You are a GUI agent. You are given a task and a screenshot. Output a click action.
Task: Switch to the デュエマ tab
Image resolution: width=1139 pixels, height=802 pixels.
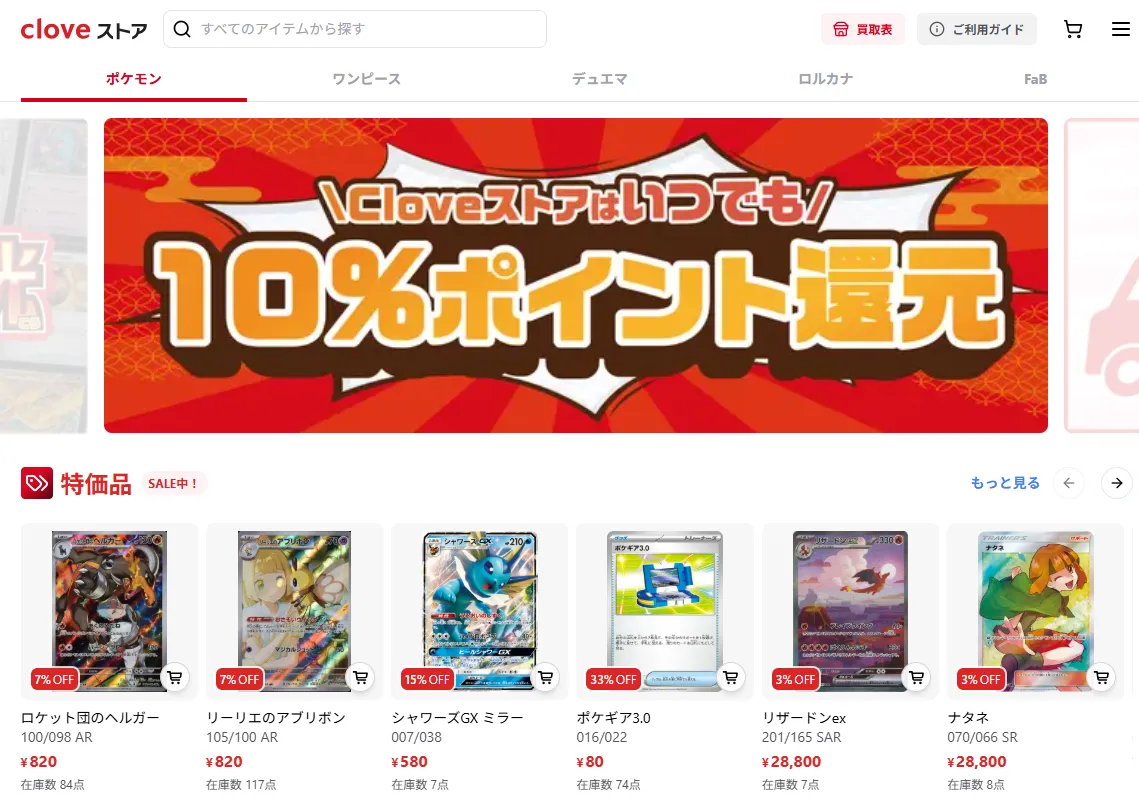point(599,79)
